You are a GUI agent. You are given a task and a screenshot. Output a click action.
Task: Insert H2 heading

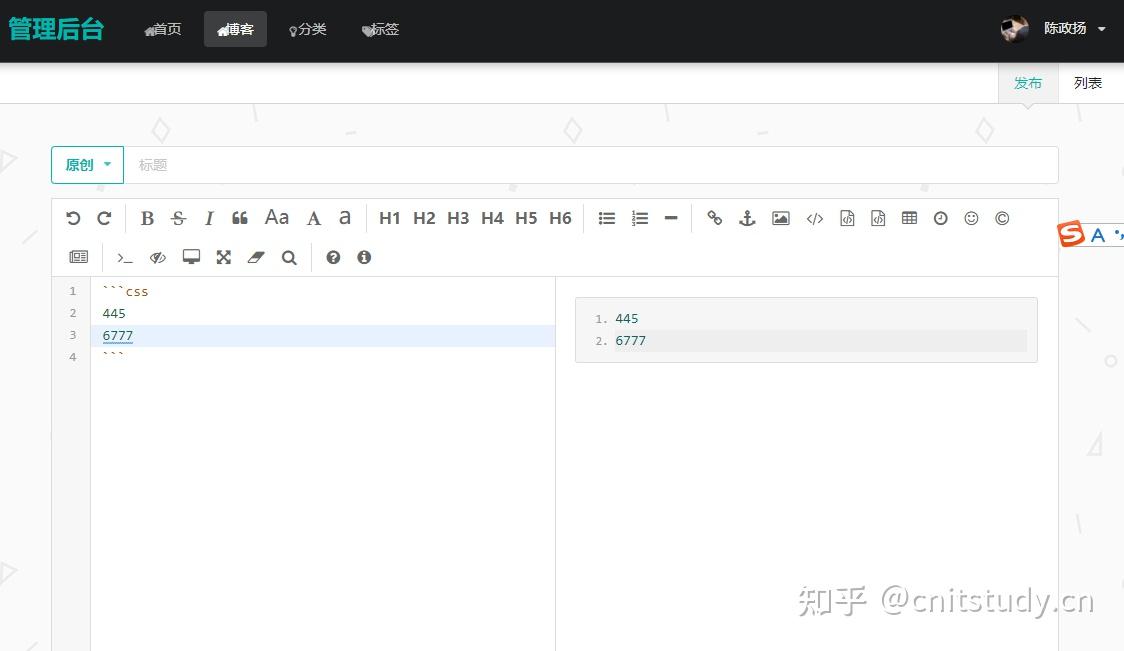click(424, 218)
